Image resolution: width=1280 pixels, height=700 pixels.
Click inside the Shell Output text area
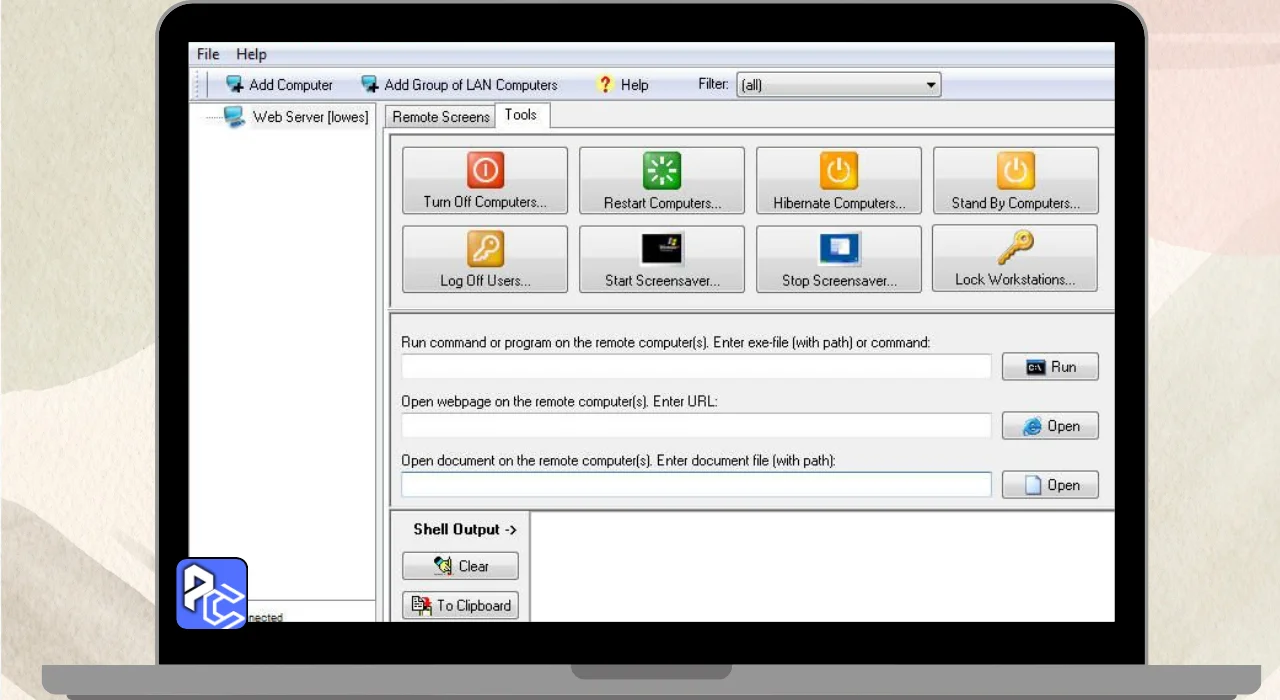pos(822,567)
